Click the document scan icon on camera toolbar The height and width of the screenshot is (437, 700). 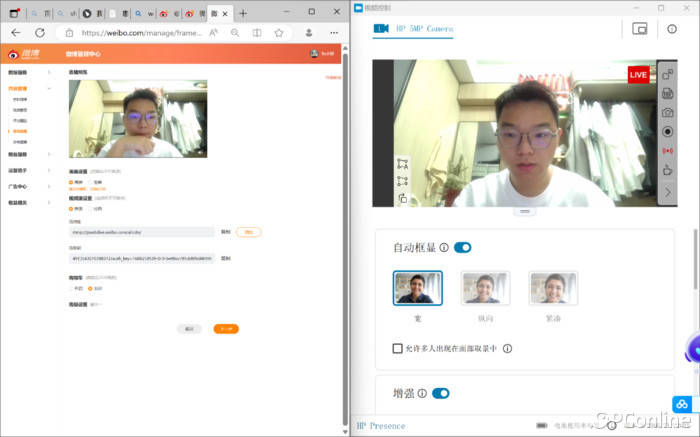tap(667, 93)
